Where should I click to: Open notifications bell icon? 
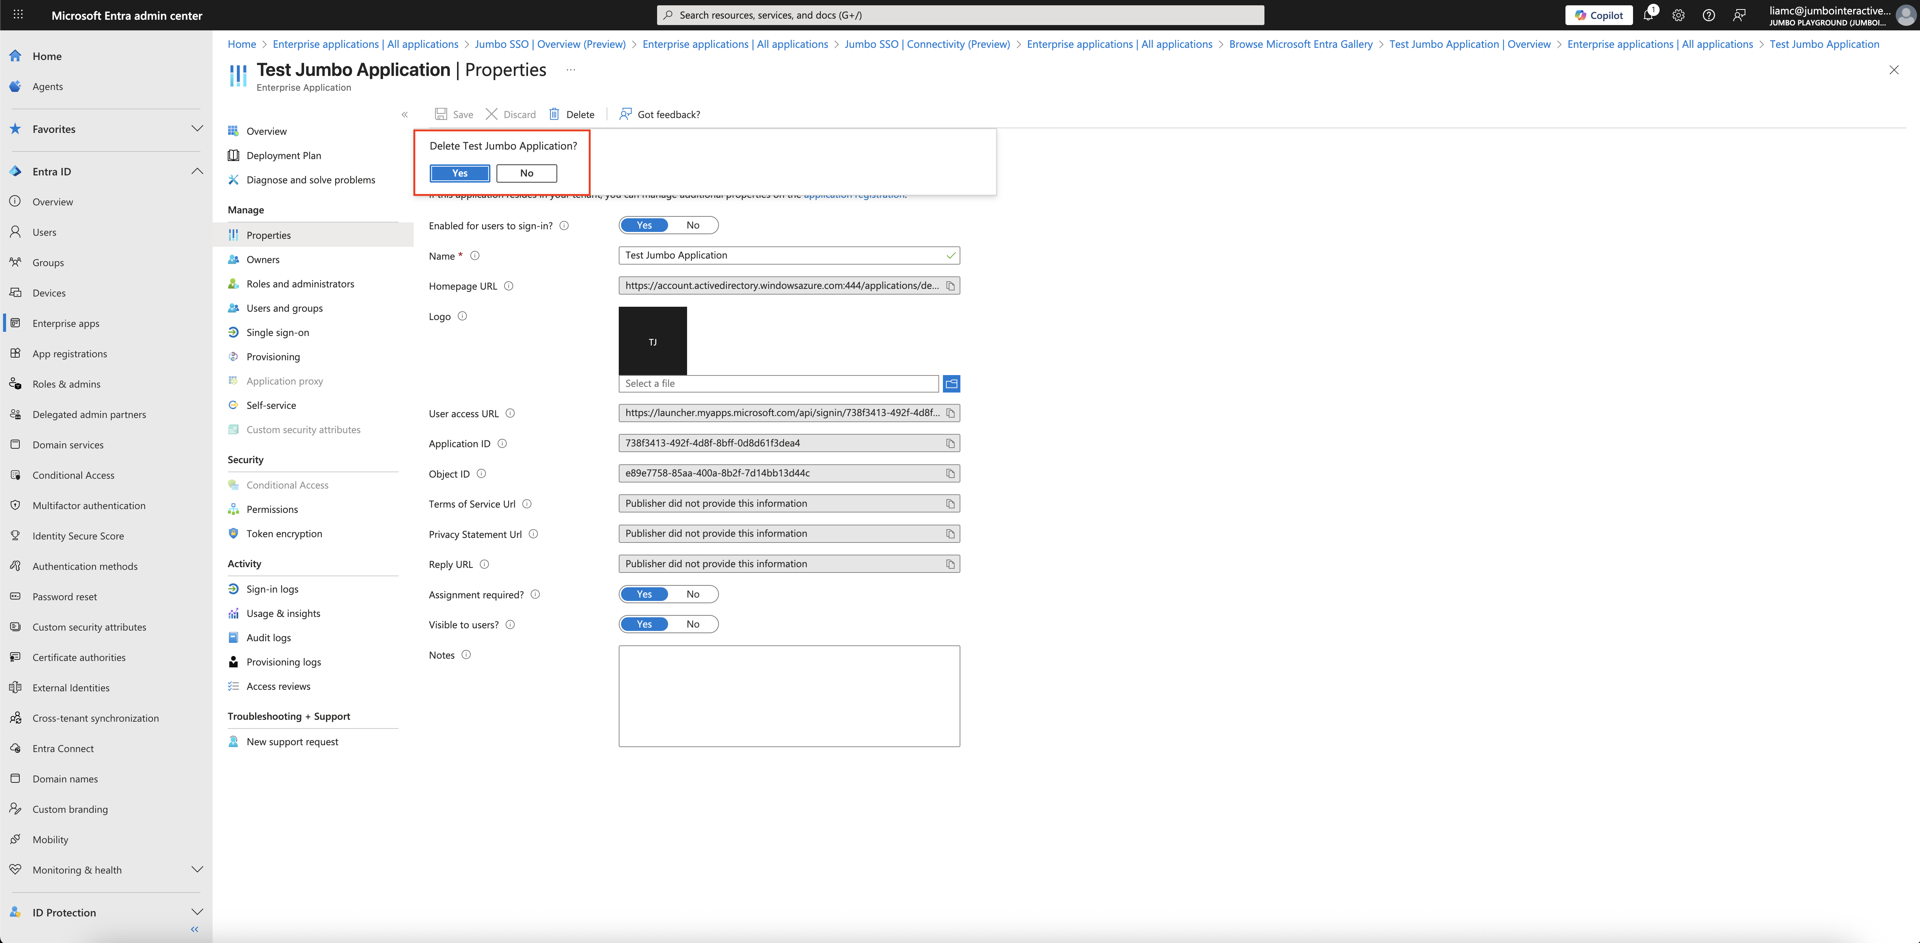(x=1649, y=15)
